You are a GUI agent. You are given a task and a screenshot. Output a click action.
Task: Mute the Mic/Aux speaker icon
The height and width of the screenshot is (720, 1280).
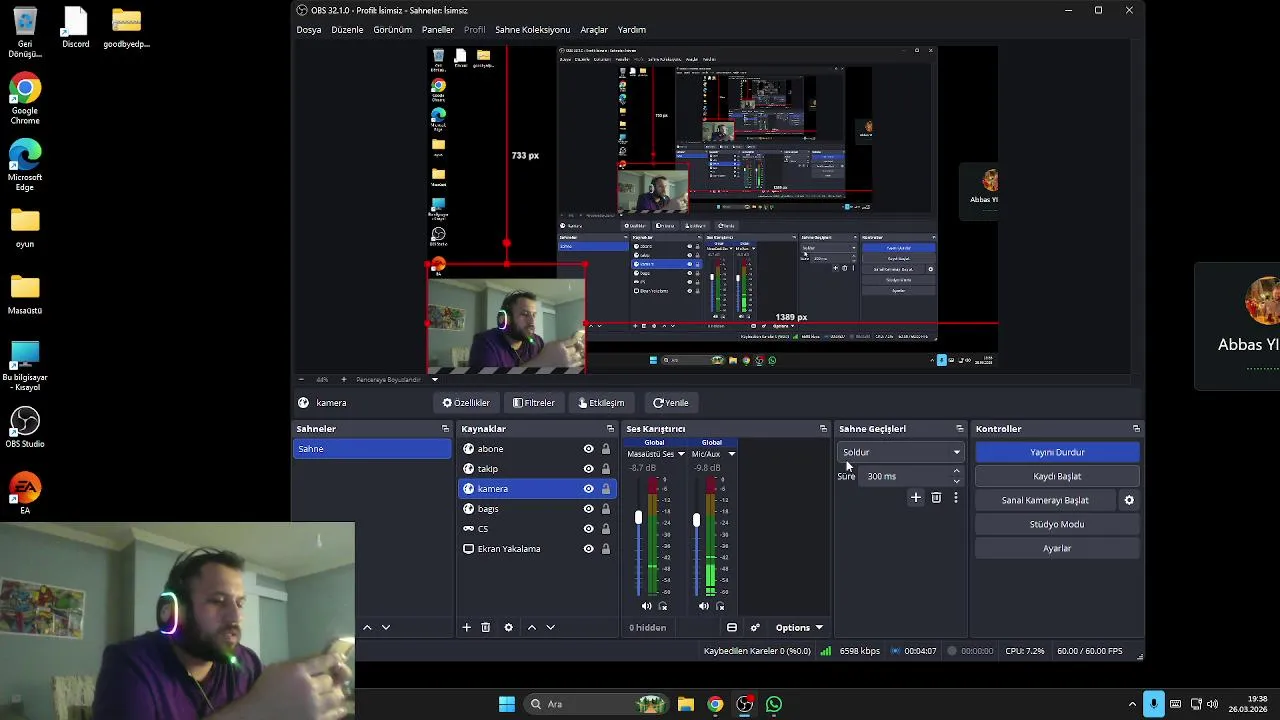704,606
